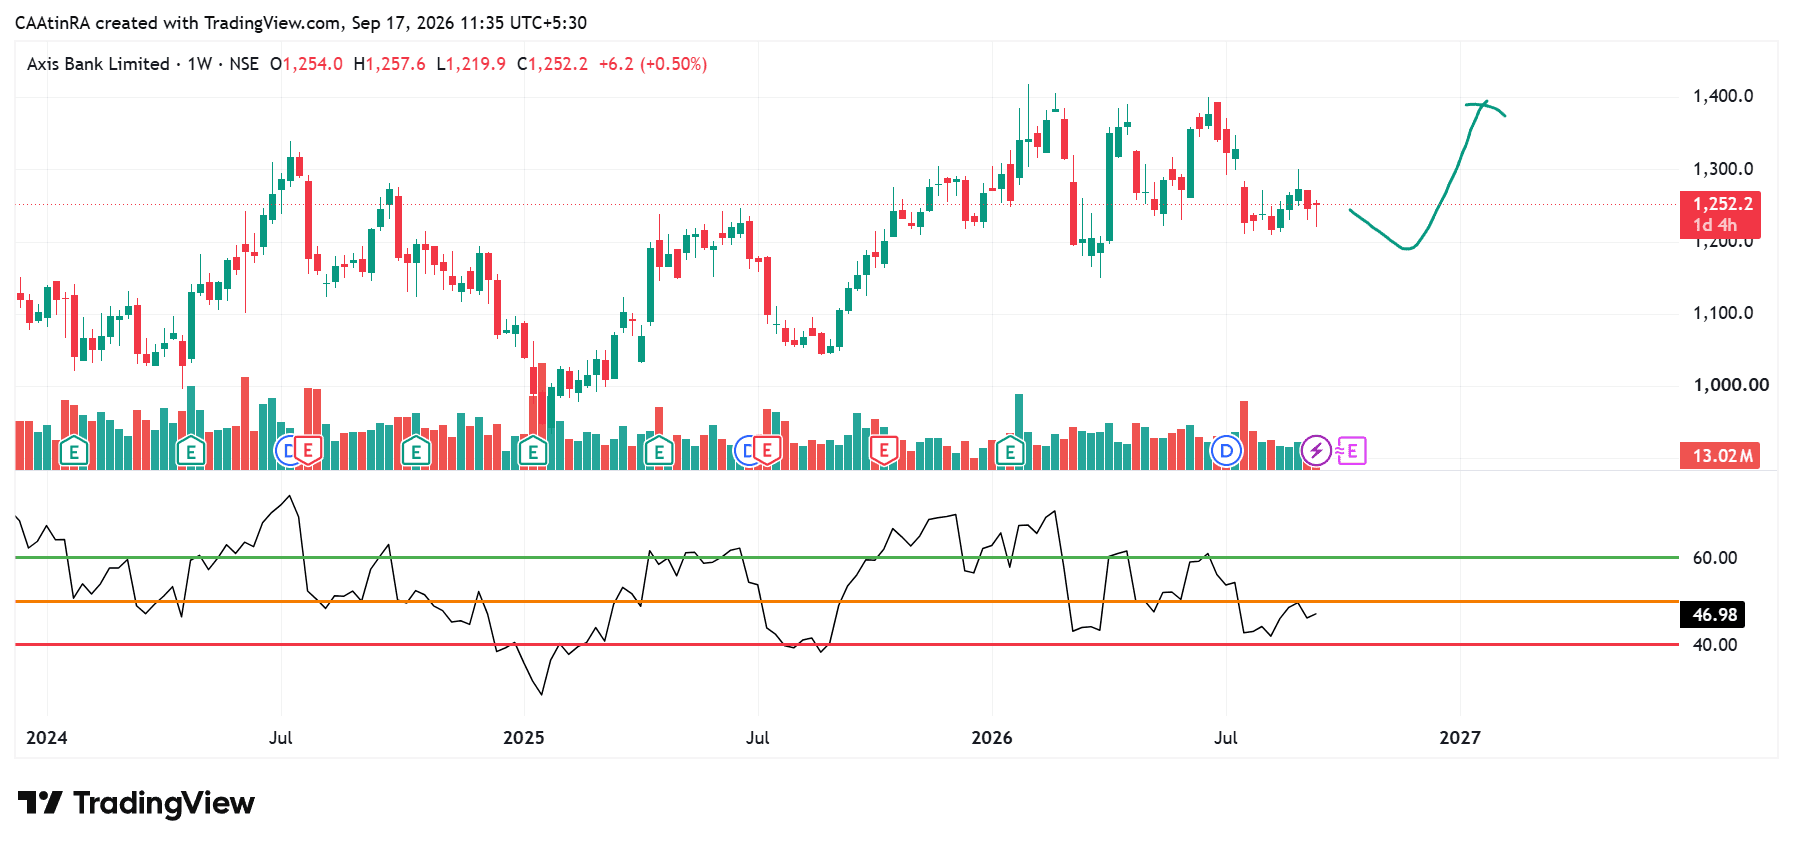Screen dimensions: 1793x848
Task: Click the Jul label between 2026 and 2027
Action: click(x=1226, y=738)
